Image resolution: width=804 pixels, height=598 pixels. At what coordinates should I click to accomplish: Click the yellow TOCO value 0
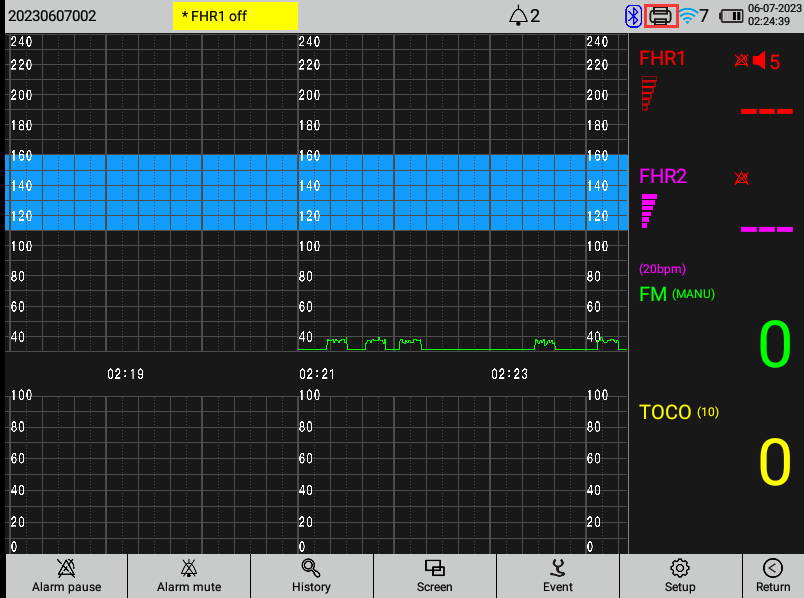coord(775,462)
